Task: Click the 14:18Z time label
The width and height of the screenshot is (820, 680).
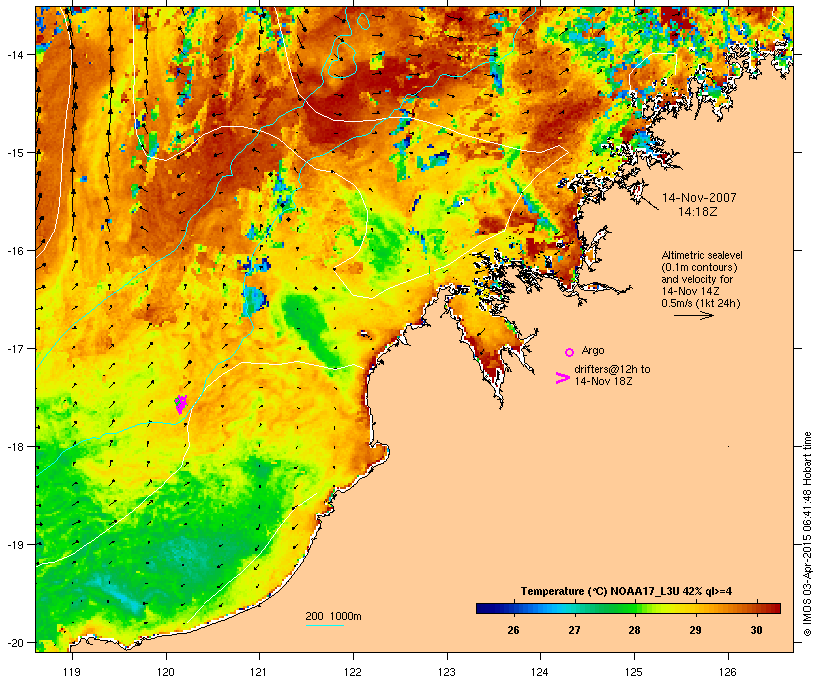Action: click(x=697, y=212)
